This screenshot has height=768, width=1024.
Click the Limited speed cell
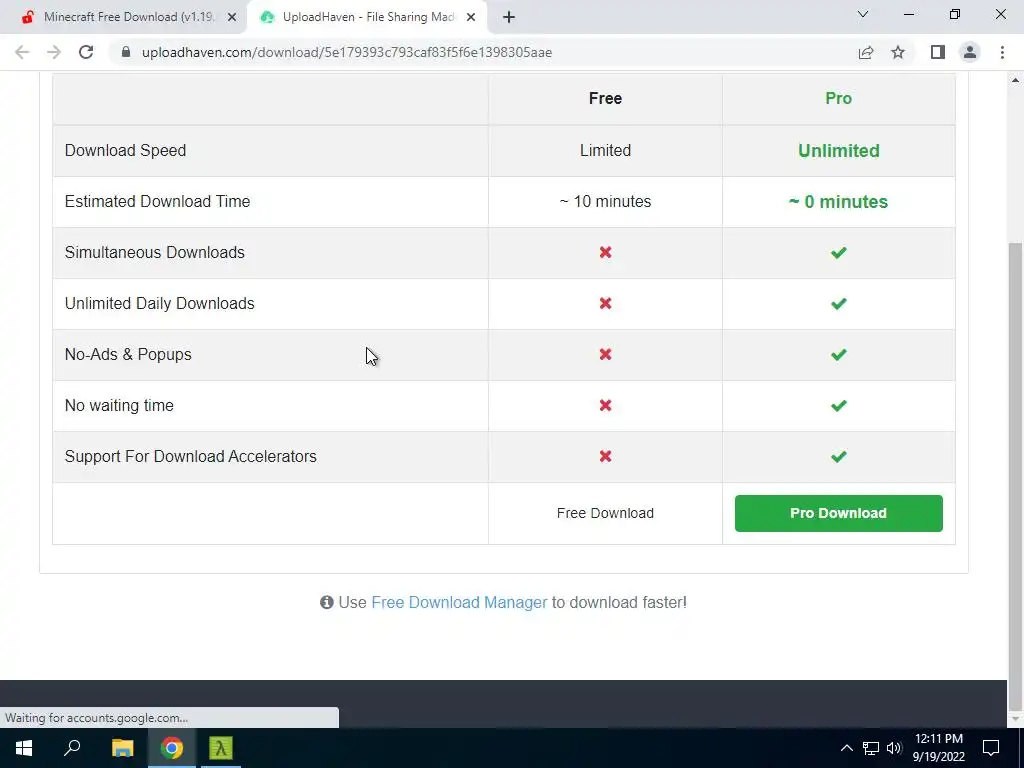(x=605, y=150)
